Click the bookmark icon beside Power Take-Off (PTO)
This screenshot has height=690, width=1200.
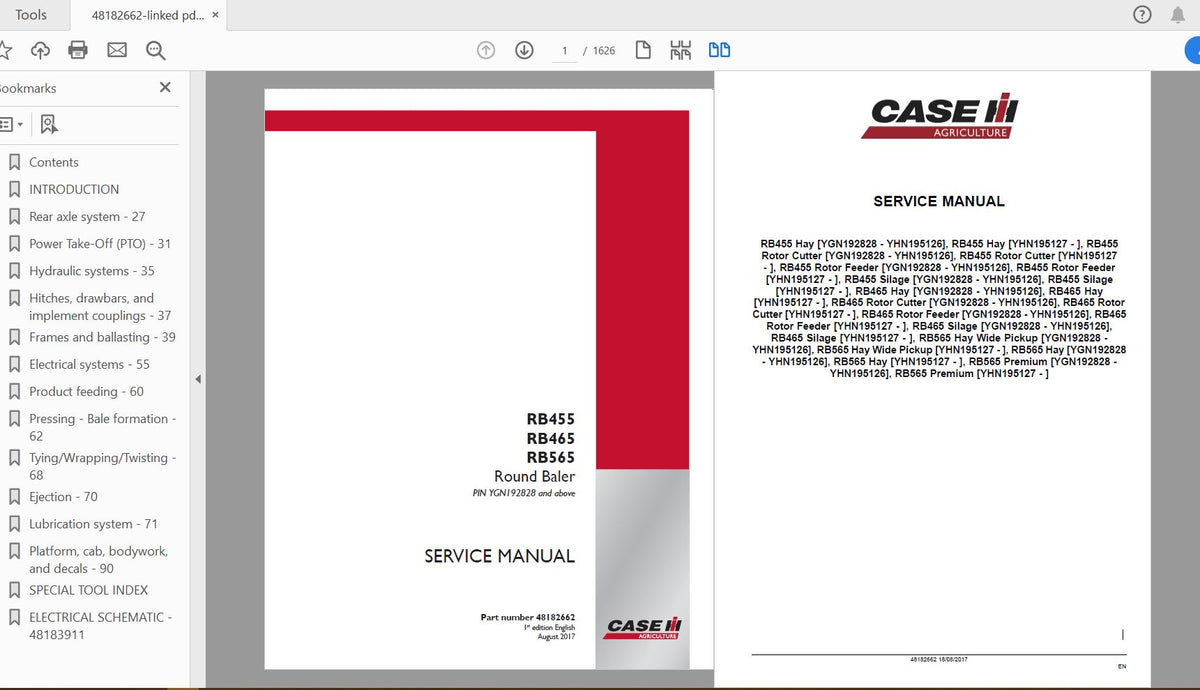14,243
